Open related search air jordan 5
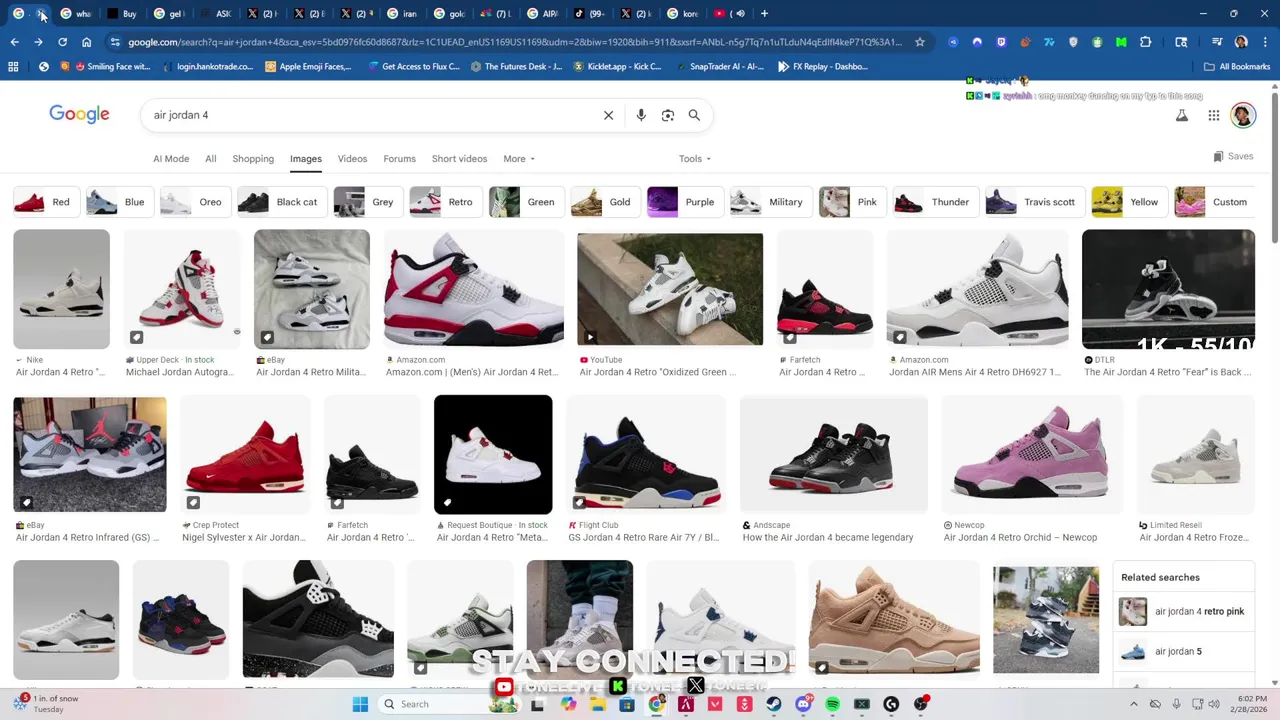This screenshot has width=1280, height=720. [1184, 651]
